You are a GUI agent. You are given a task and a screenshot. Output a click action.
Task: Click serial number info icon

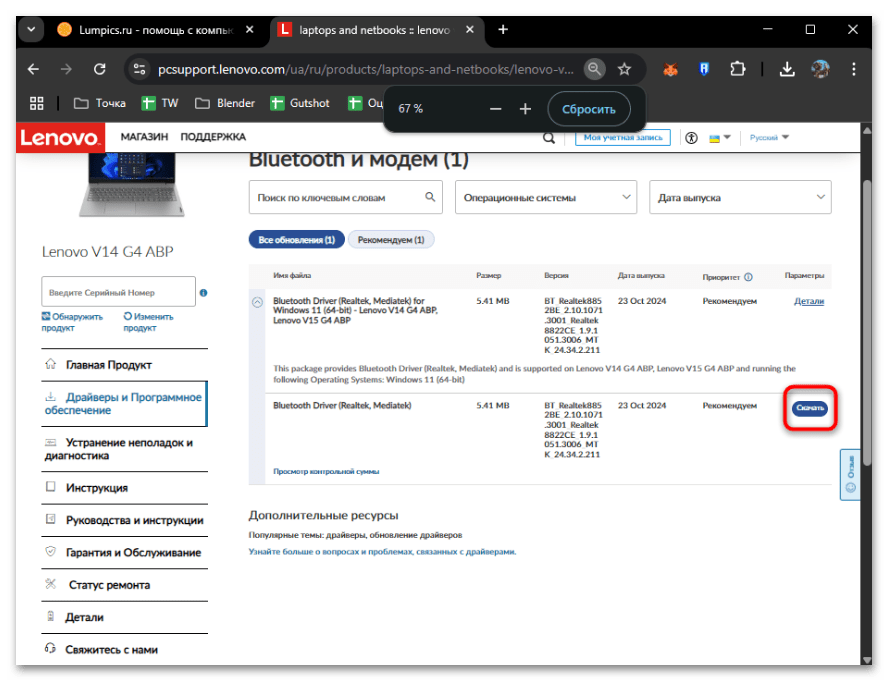[203, 293]
